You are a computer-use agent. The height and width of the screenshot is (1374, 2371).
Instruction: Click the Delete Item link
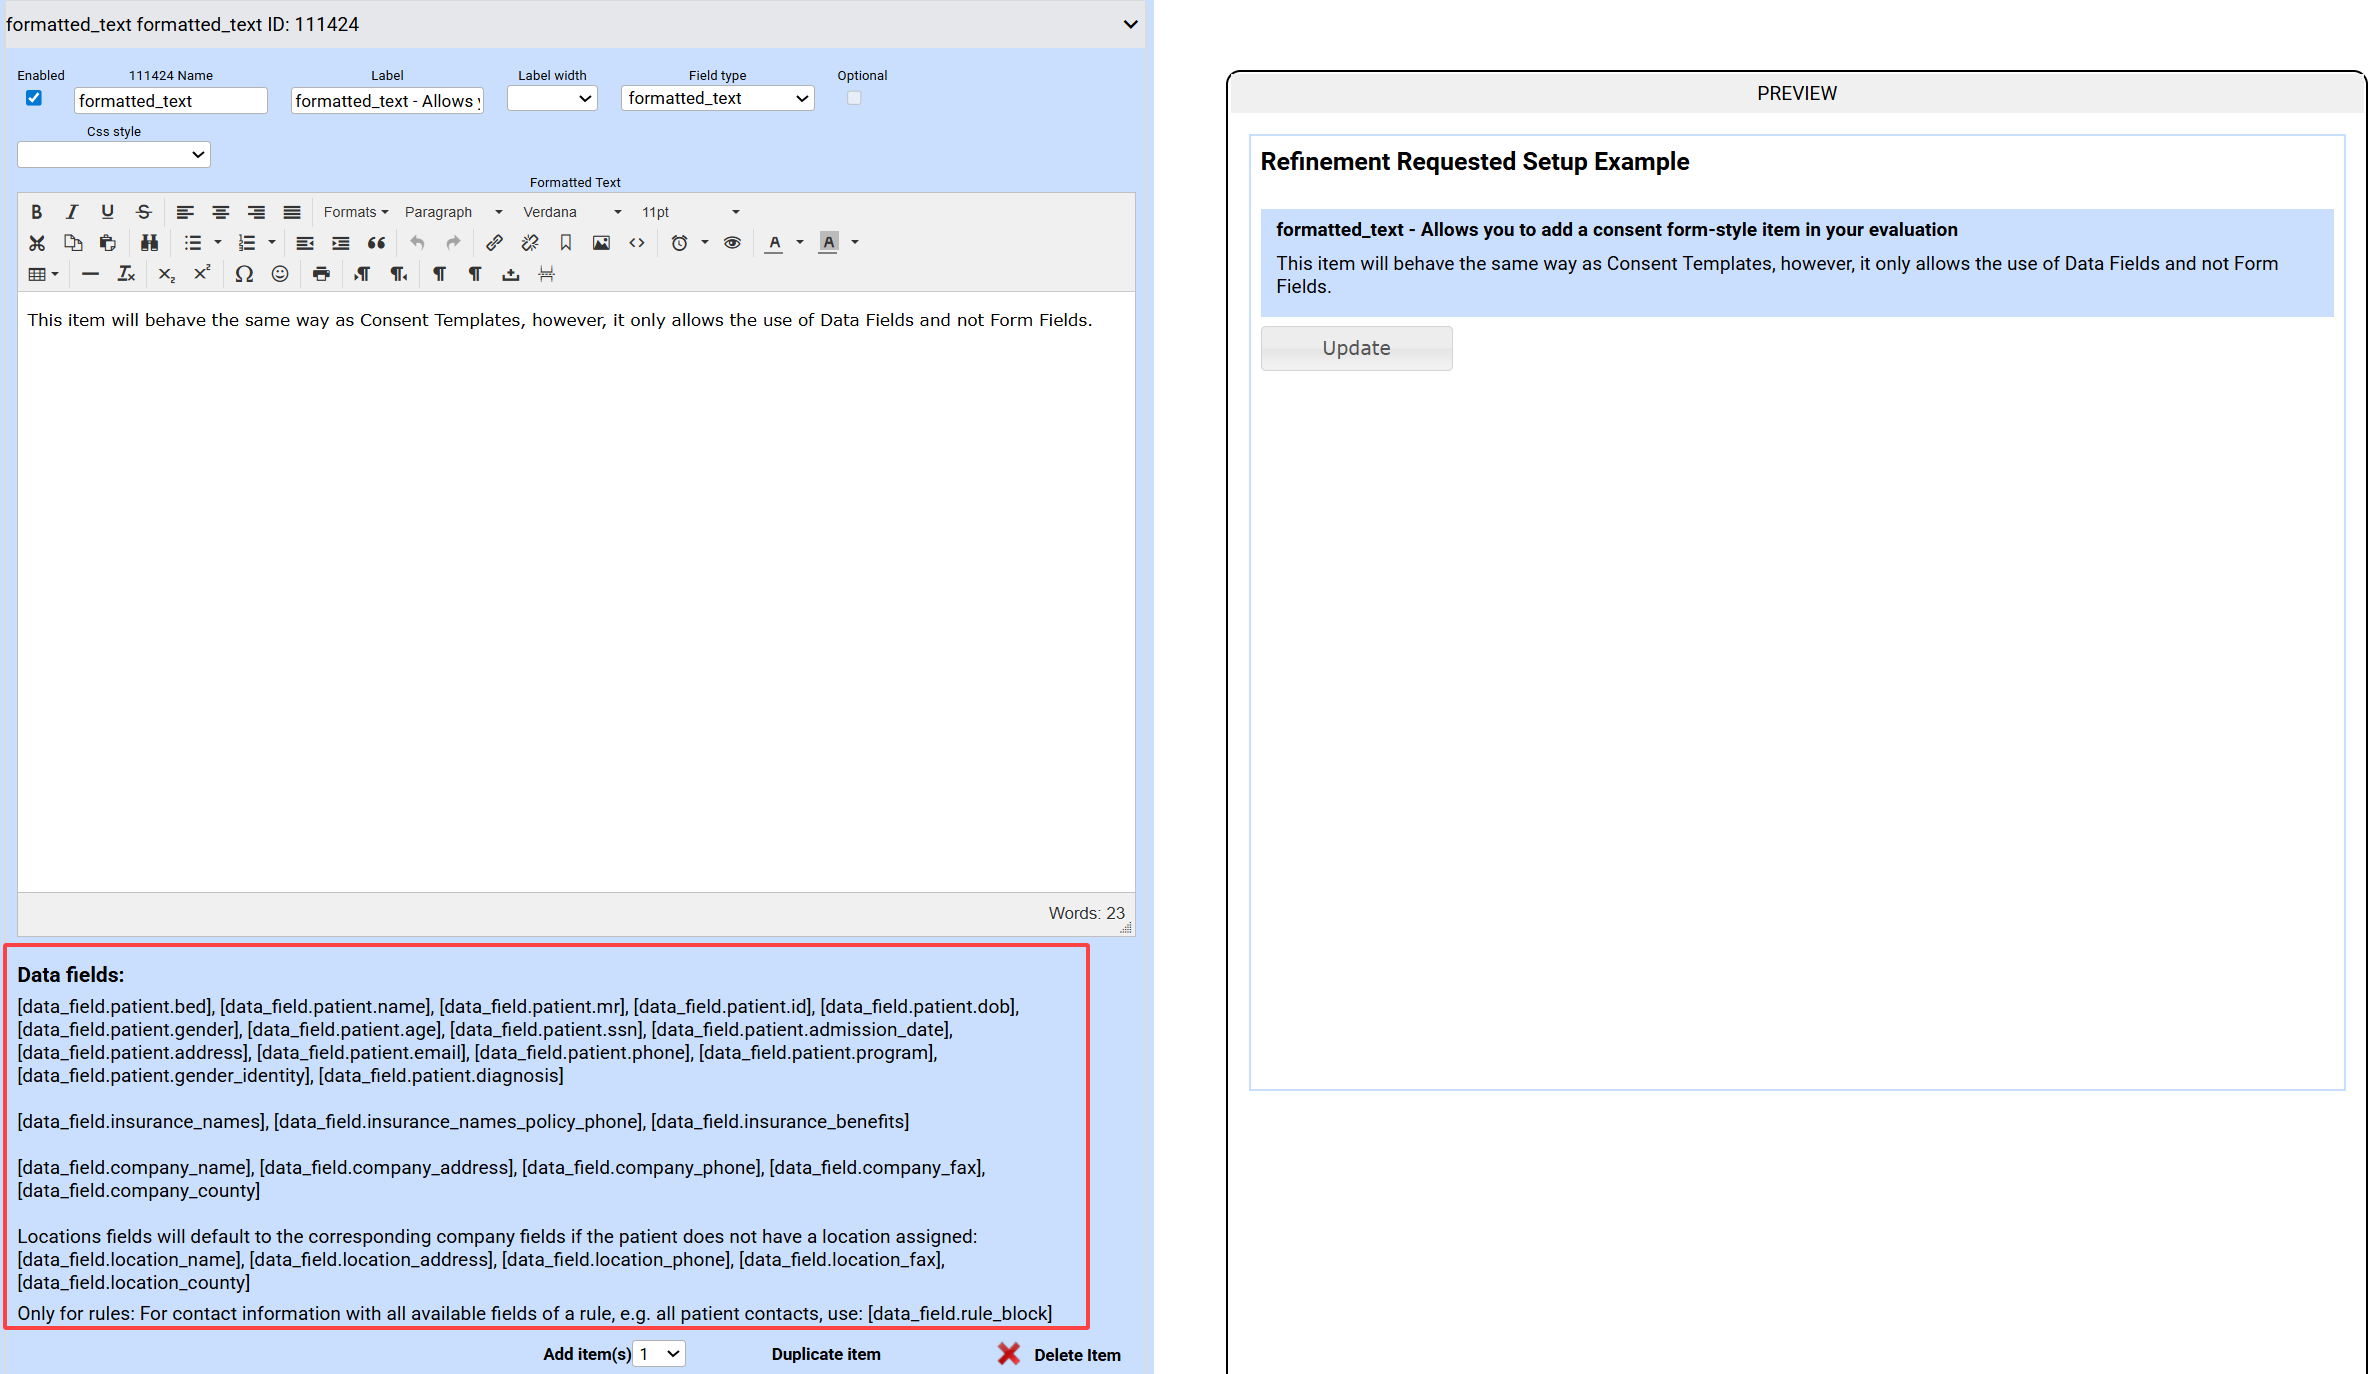(1076, 1355)
